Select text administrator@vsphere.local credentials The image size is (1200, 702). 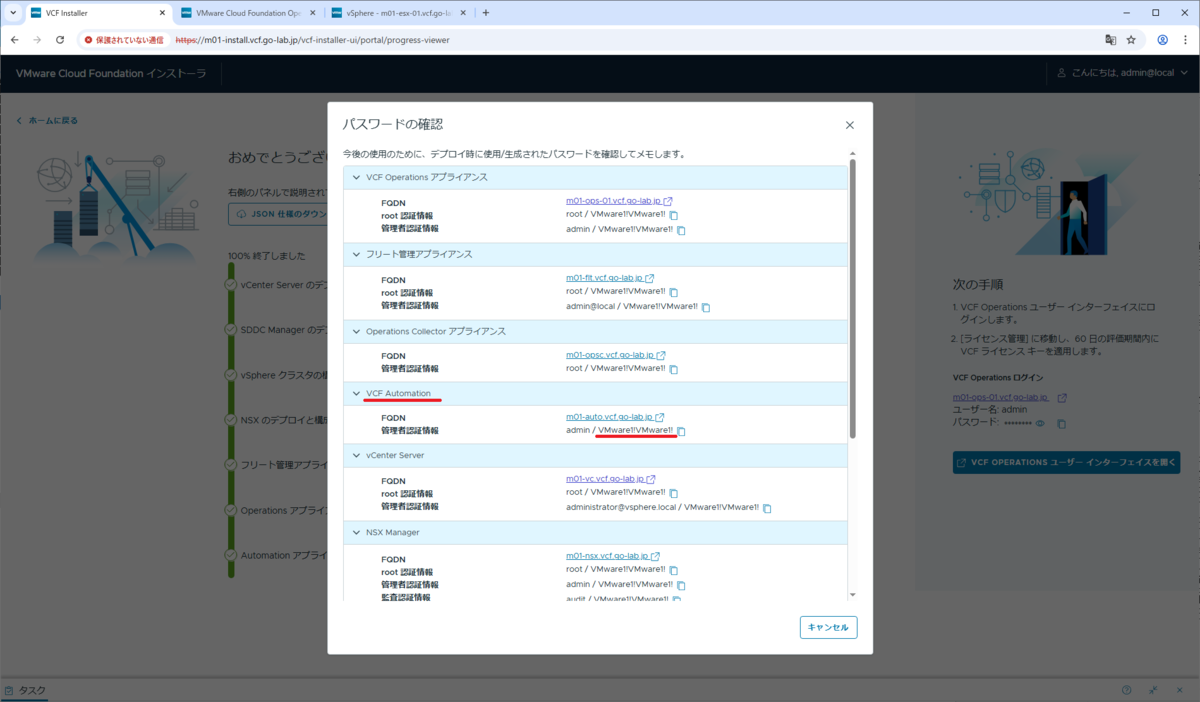[x=662, y=507]
